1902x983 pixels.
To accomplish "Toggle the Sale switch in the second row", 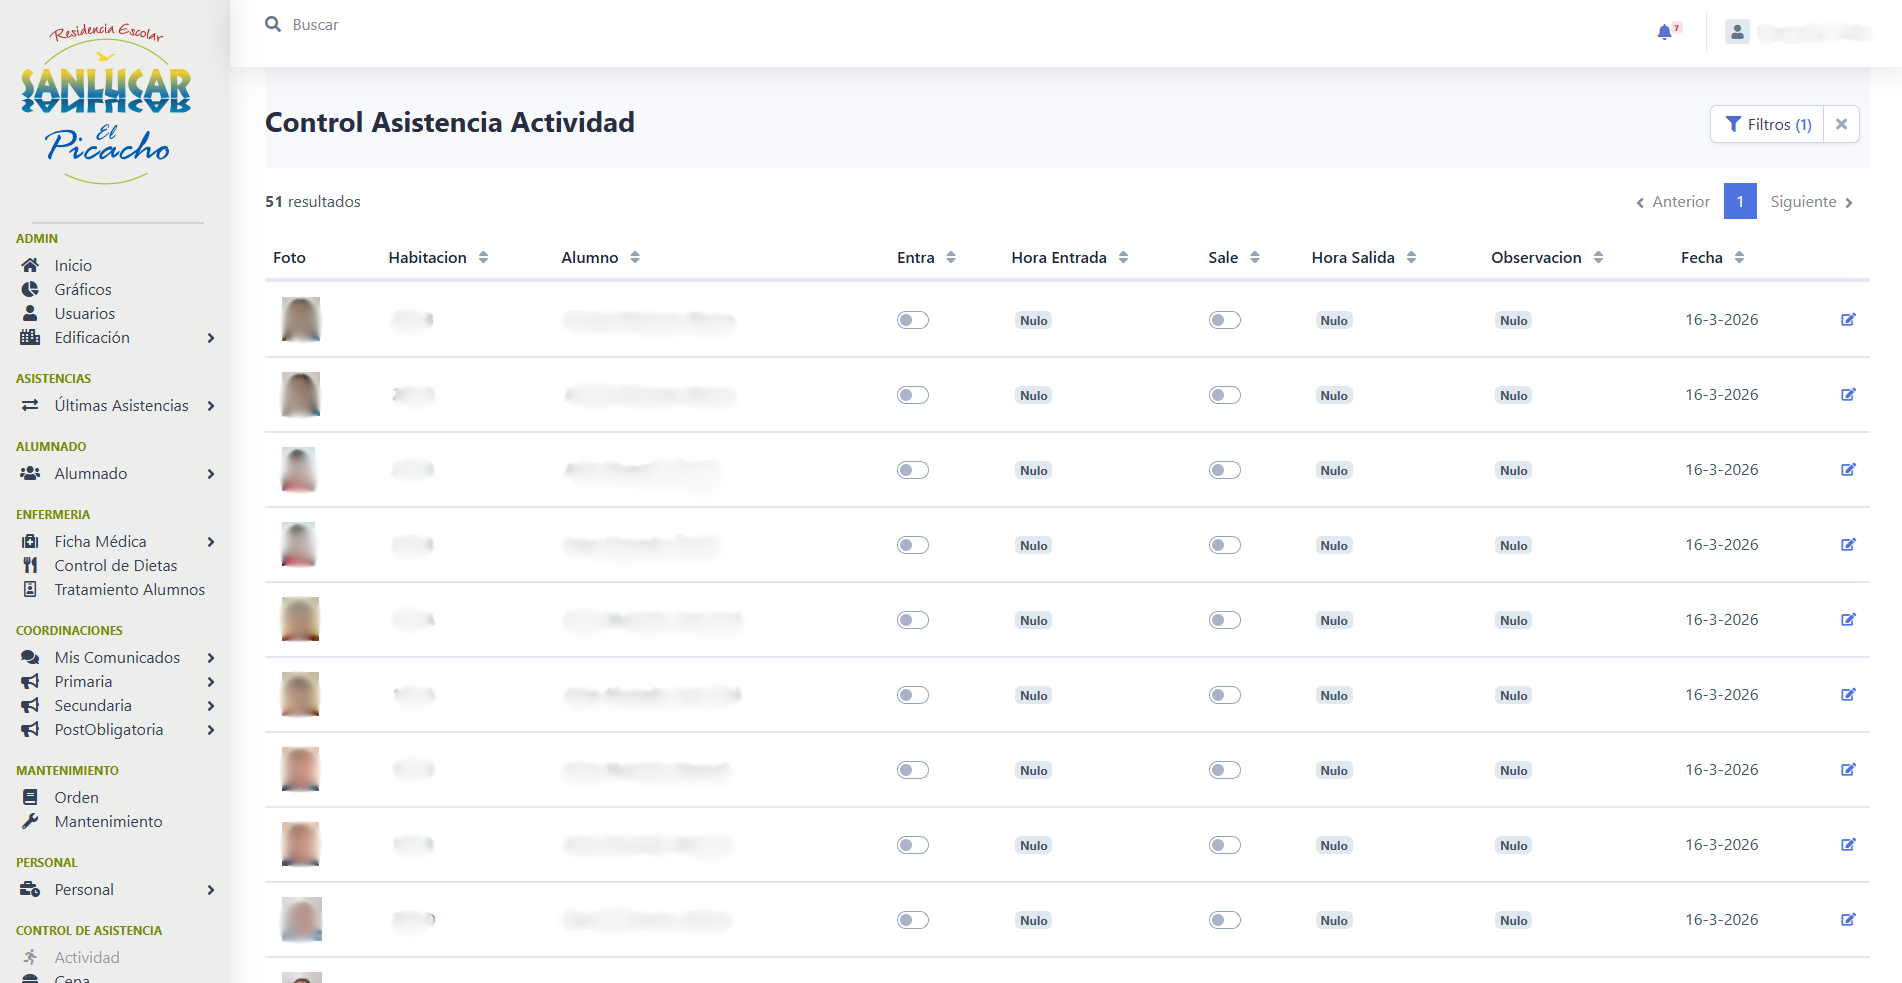I will (1224, 395).
